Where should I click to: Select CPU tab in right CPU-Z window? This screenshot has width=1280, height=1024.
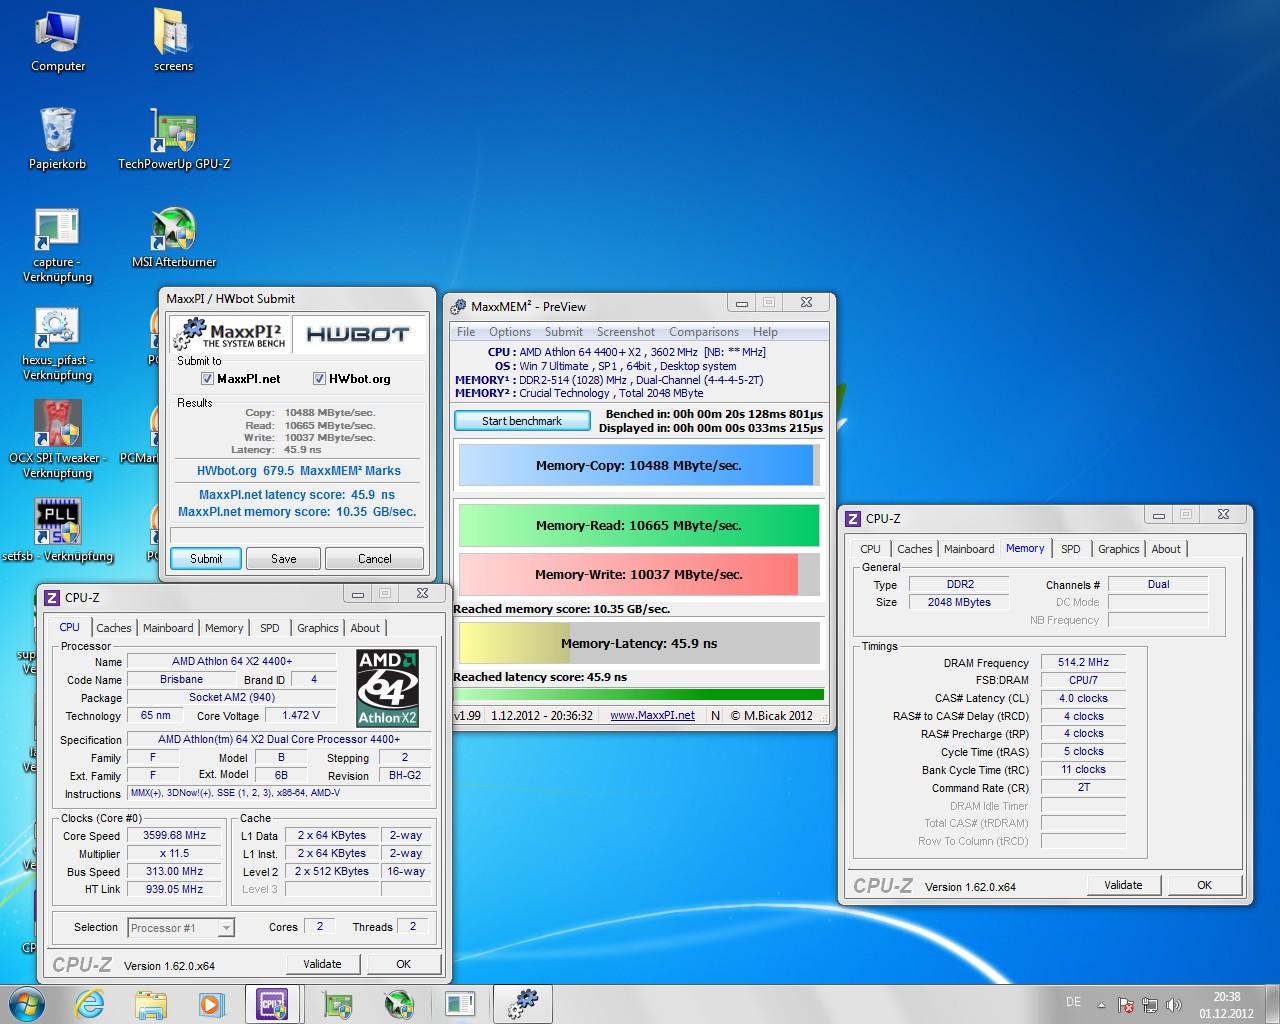(870, 549)
